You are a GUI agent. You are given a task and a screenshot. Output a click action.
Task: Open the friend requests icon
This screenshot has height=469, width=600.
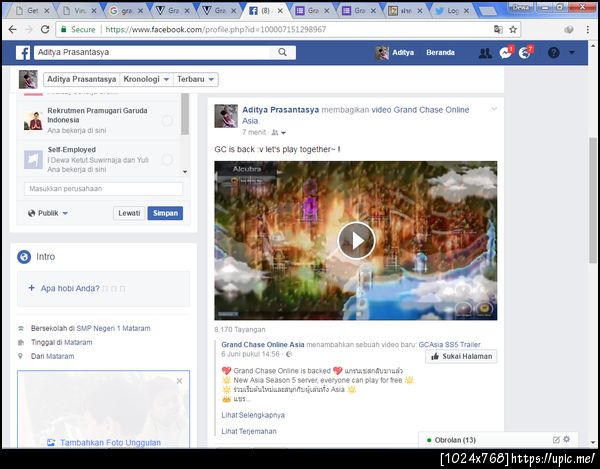[x=485, y=53]
